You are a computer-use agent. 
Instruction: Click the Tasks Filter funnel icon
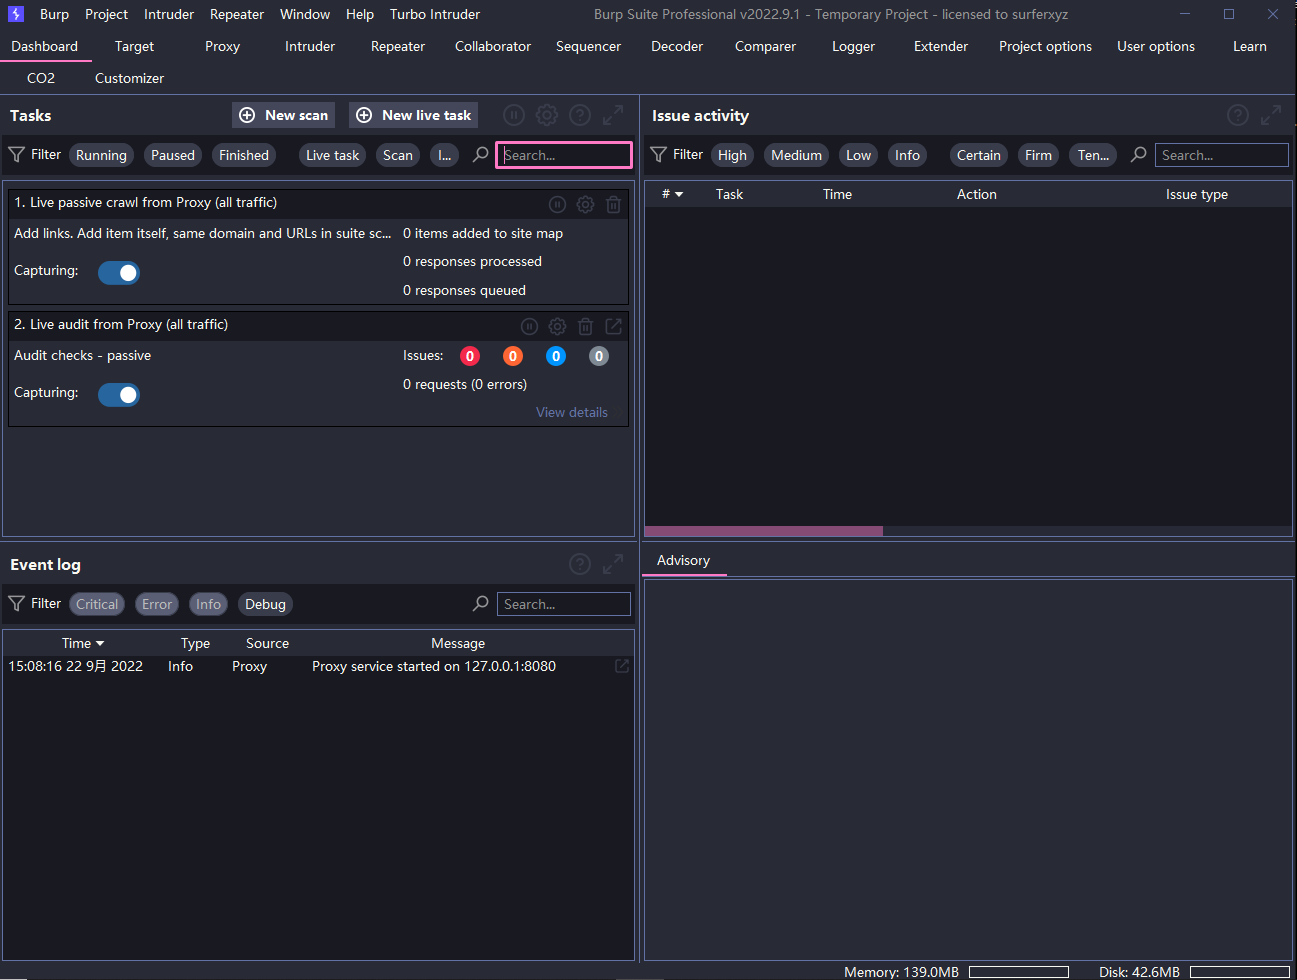[17, 154]
